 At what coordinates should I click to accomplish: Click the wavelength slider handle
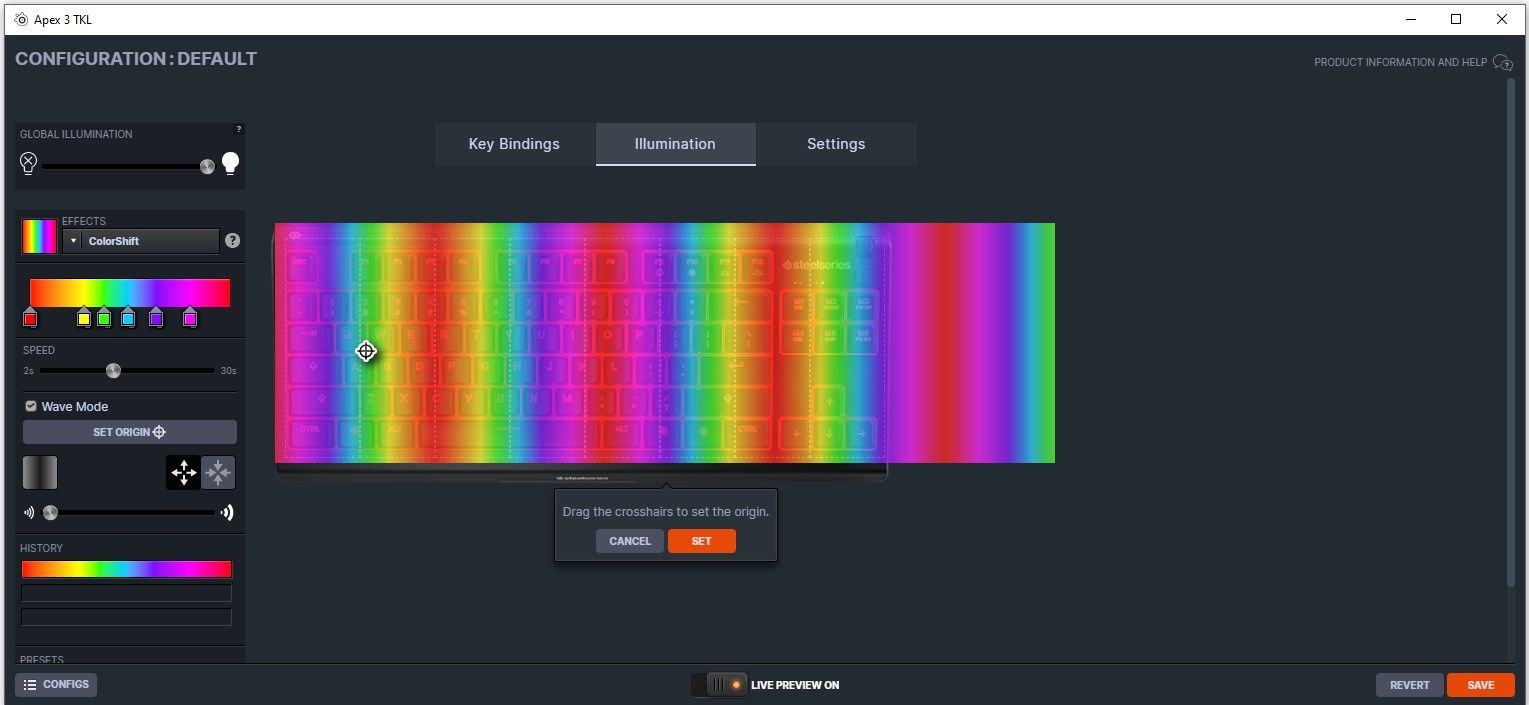[x=50, y=513]
